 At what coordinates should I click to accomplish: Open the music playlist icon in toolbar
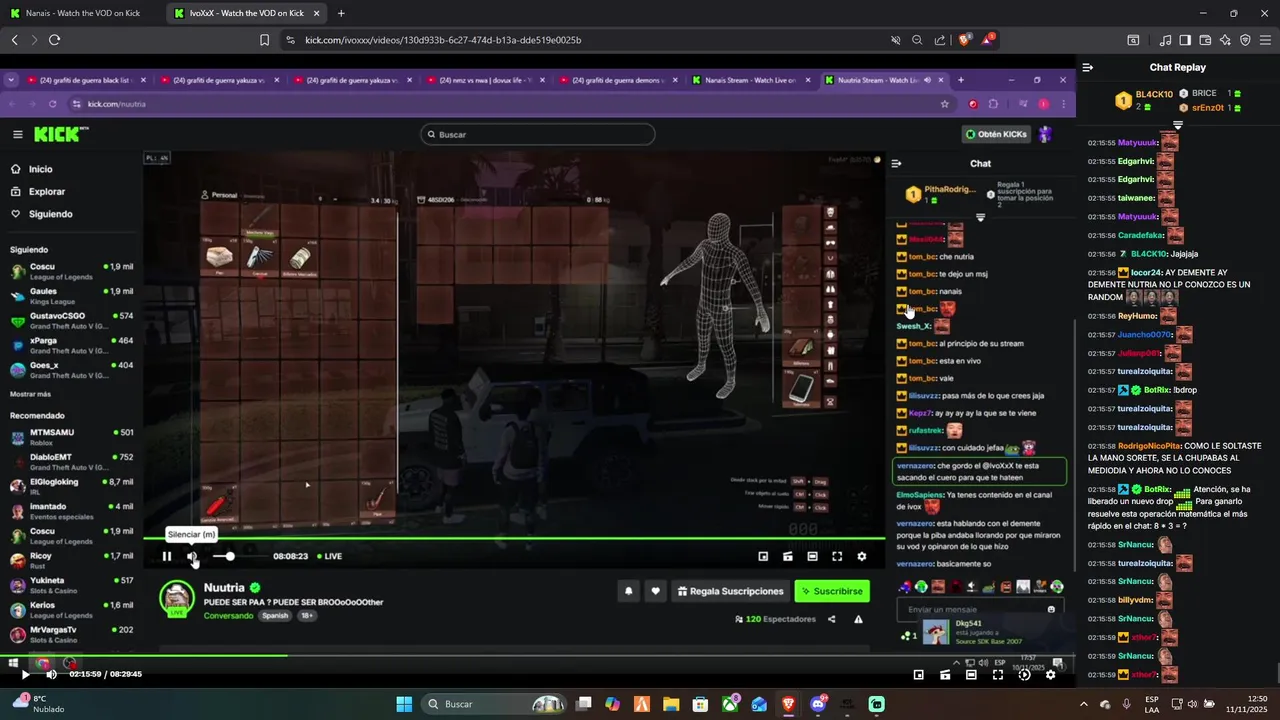pyautogui.click(x=1165, y=40)
